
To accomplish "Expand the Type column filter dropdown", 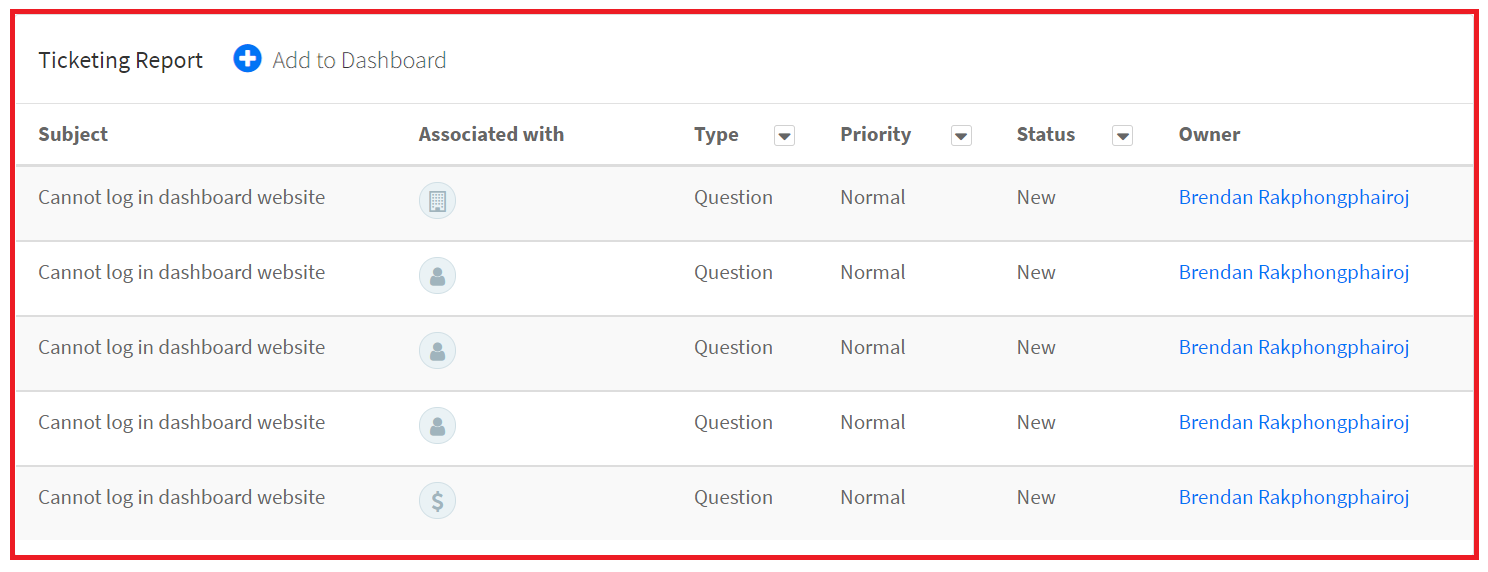I will pos(784,136).
